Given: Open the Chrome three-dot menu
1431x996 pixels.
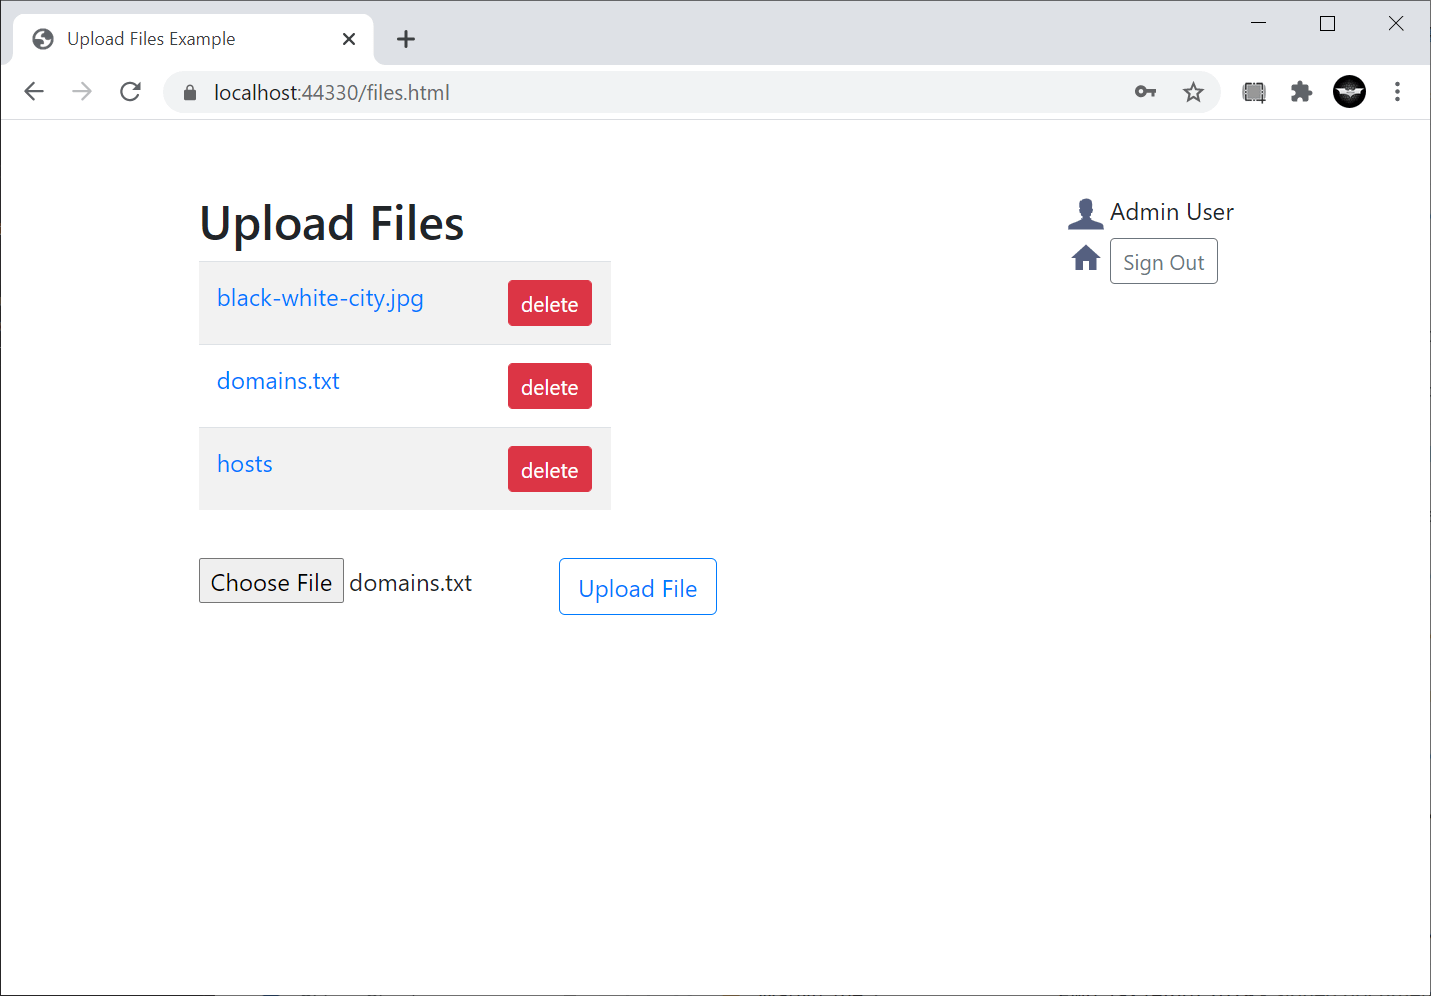Looking at the screenshot, I should tap(1397, 91).
